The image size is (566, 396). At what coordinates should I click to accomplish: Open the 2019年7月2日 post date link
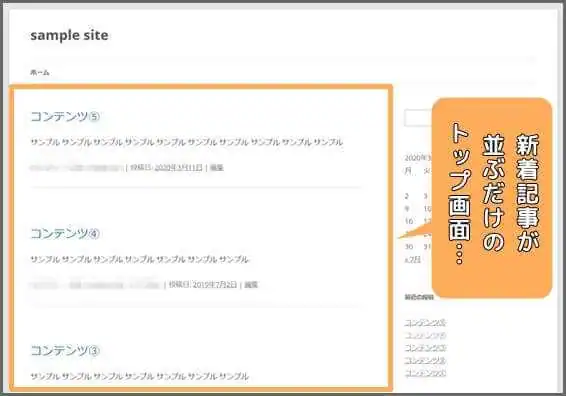pyautogui.click(x=215, y=285)
